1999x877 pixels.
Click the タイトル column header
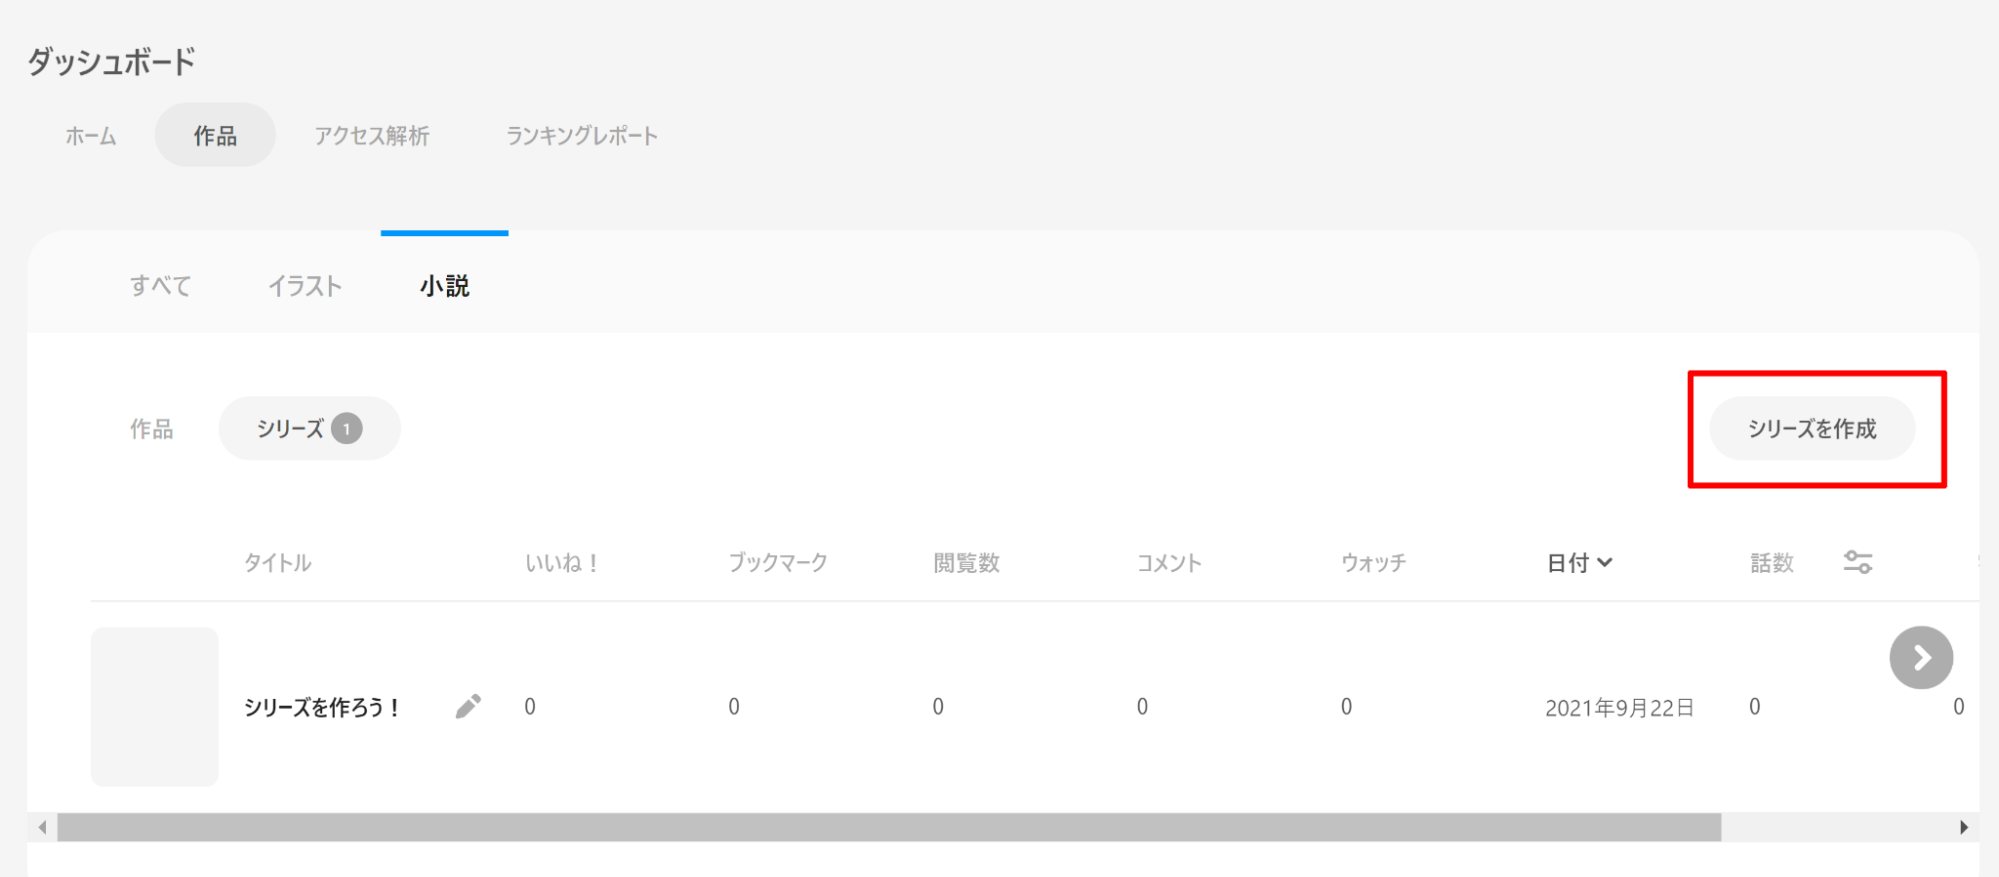click(x=278, y=563)
